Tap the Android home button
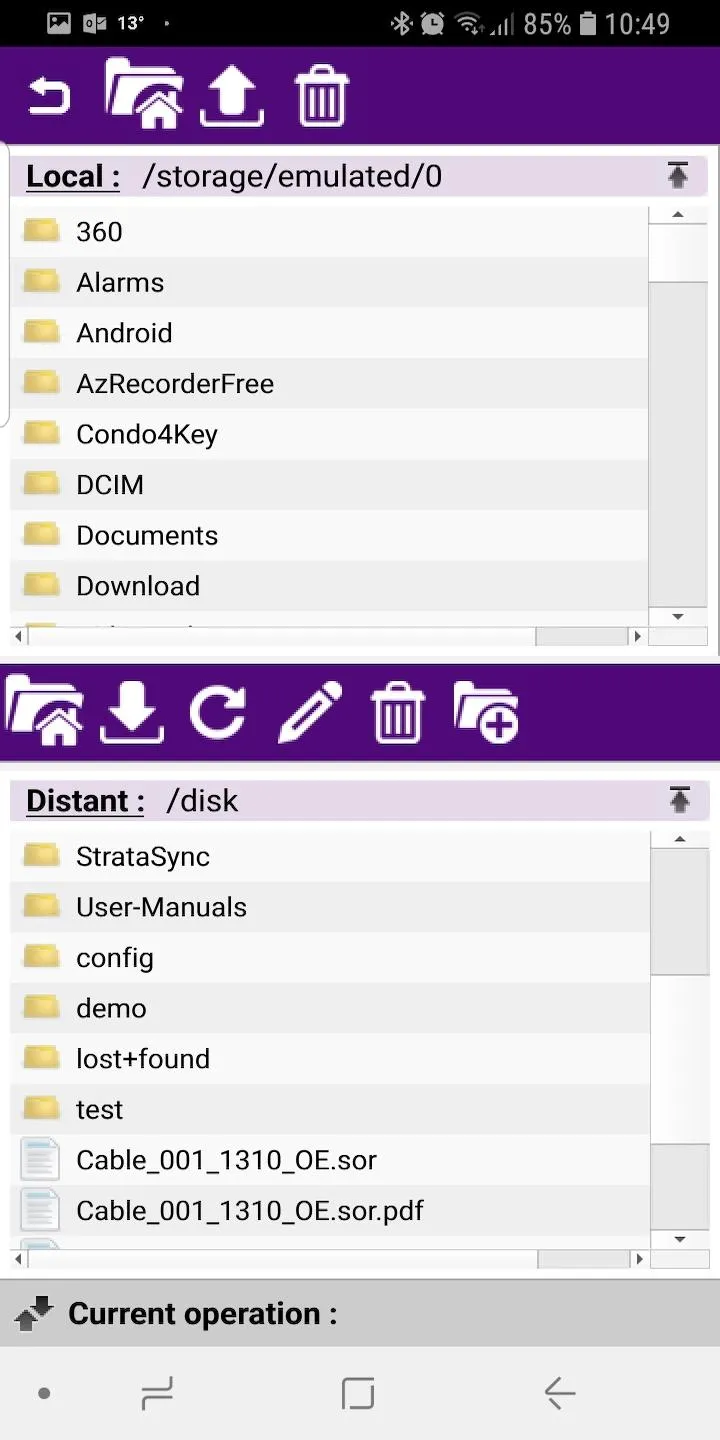720x1440 pixels. [x=358, y=1392]
